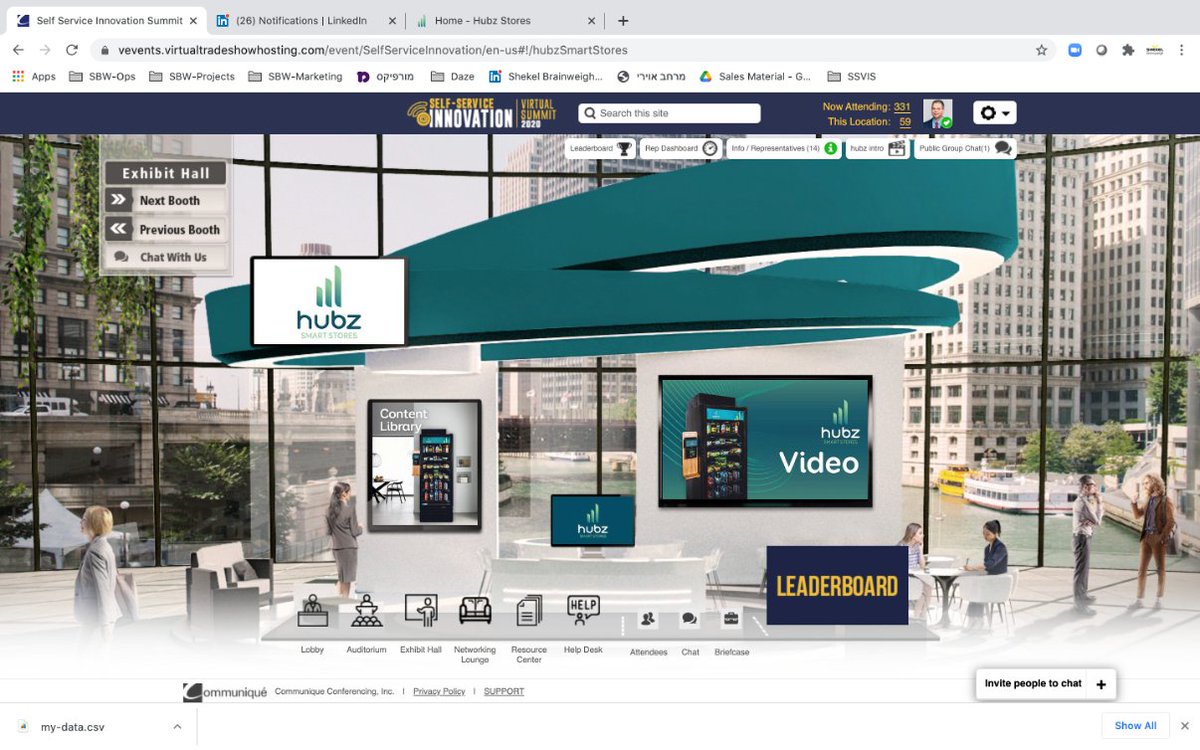Click the blue LEADERBOARD banner
1200x750 pixels.
[837, 586]
